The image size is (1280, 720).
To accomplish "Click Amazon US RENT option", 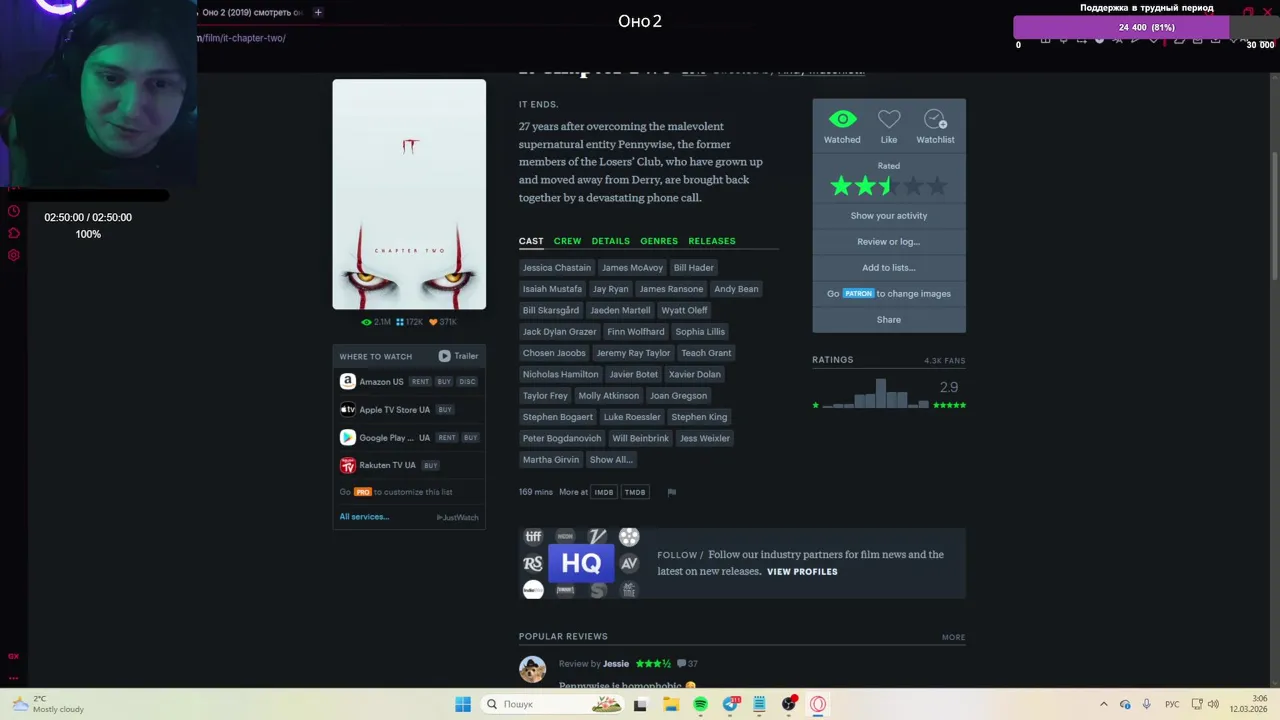I will (x=420, y=382).
